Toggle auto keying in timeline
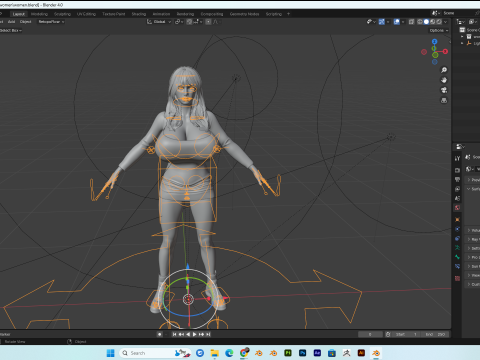 pos(160,334)
